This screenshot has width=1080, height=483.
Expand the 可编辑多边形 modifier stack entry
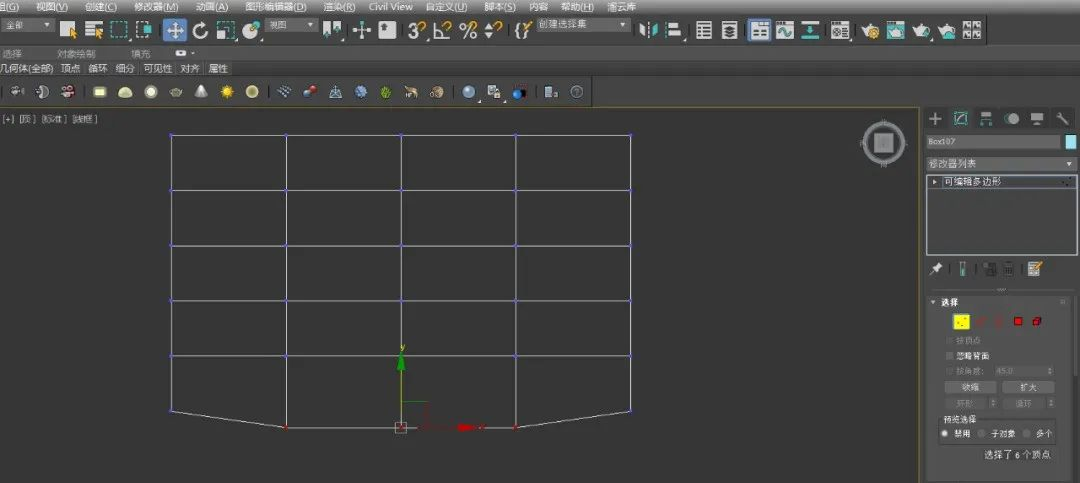(x=934, y=182)
